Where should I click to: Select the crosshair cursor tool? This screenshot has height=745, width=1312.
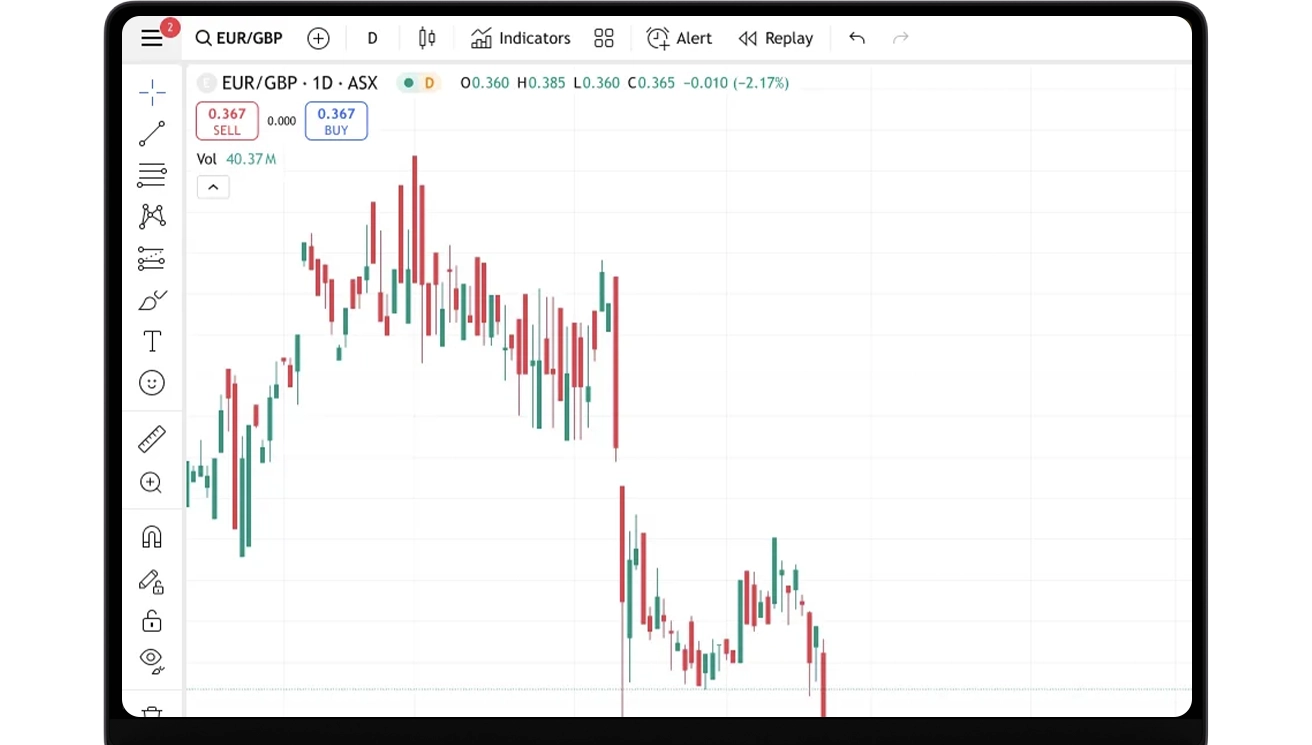[x=152, y=93]
